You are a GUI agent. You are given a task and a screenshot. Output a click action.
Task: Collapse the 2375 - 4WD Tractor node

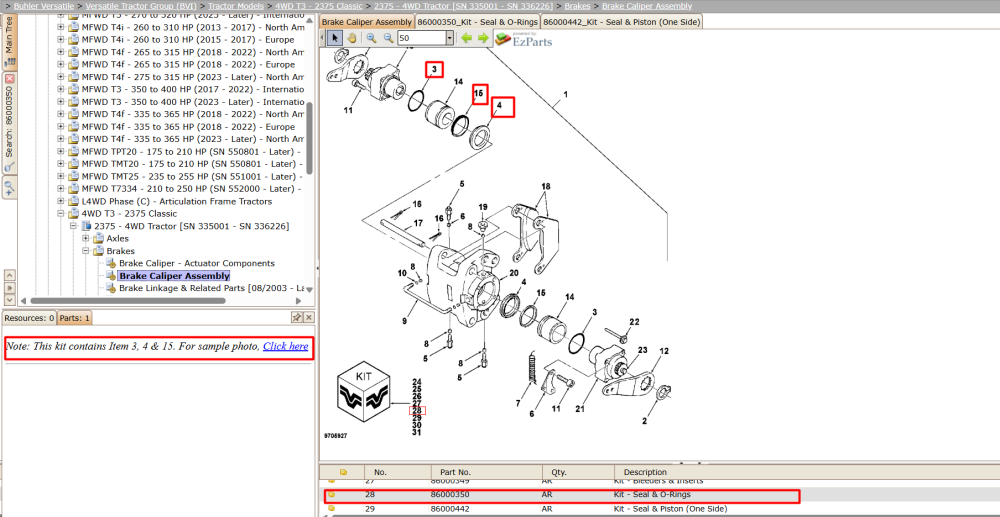(x=73, y=226)
